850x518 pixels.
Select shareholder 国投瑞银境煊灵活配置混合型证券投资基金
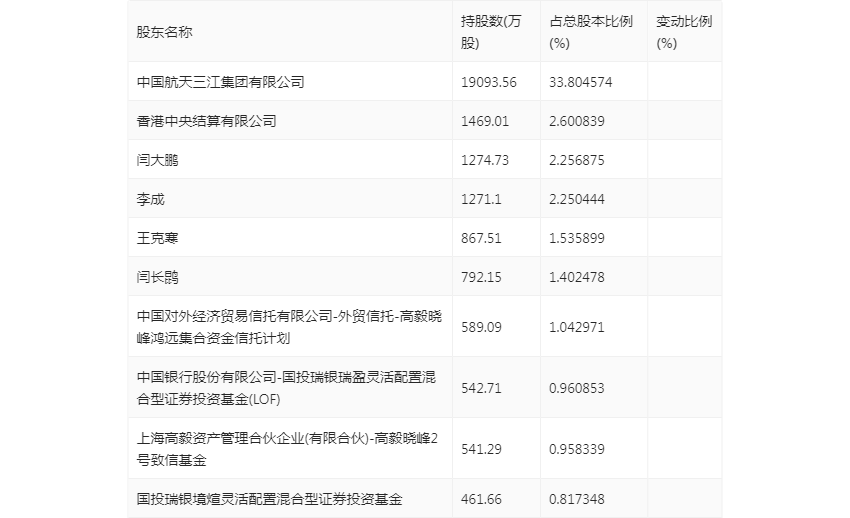point(269,498)
